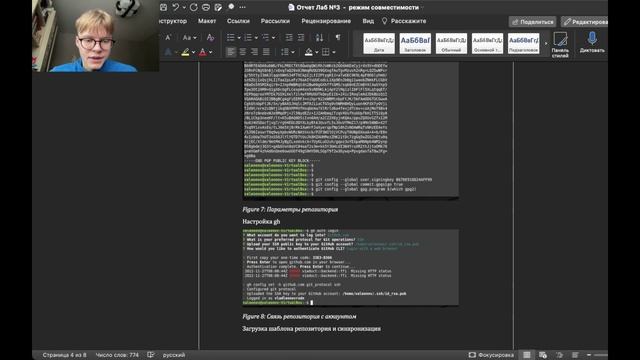640x360 pixels.
Task: Apply the Подзаголовок style
Action: coord(523,43)
